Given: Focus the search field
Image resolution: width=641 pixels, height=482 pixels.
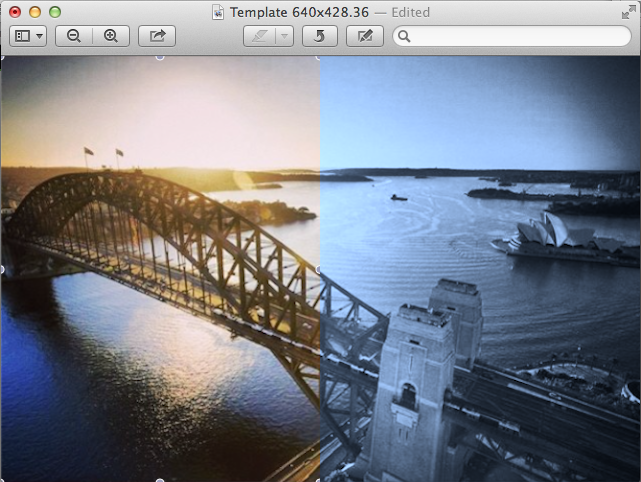Looking at the screenshot, I should coord(512,36).
